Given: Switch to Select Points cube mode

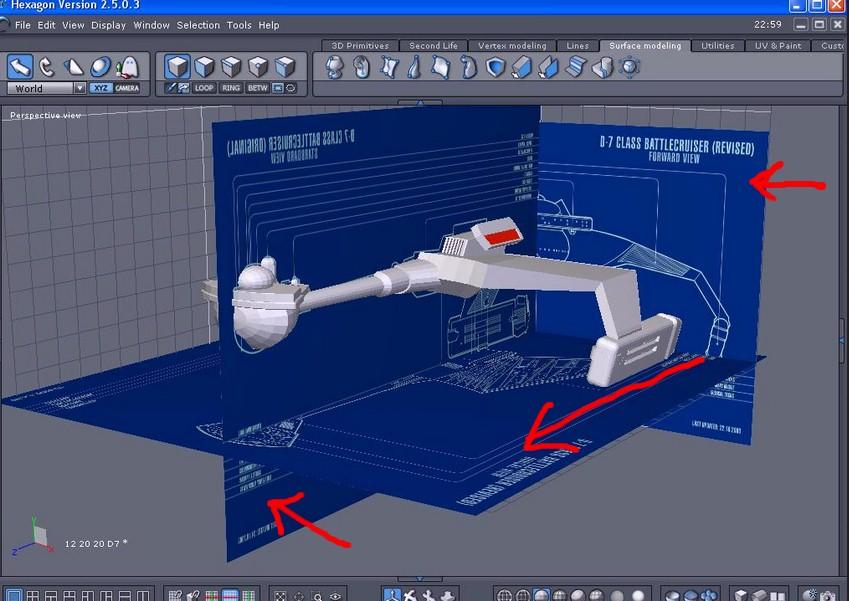Looking at the screenshot, I should pyautogui.click(x=258, y=67).
